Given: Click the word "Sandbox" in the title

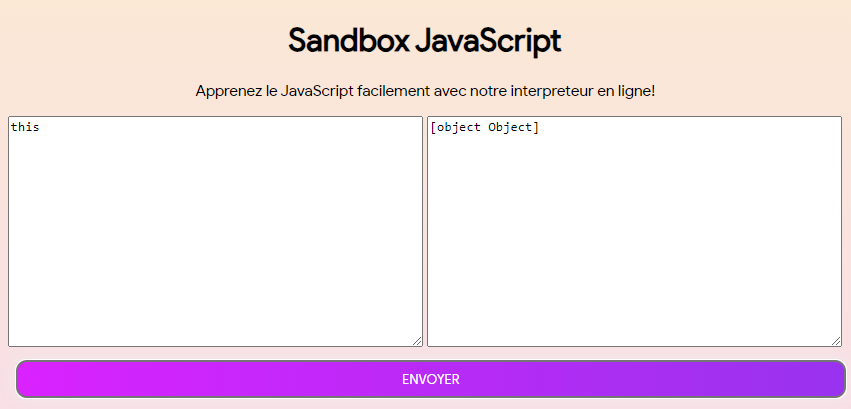Looking at the screenshot, I should 346,41.
